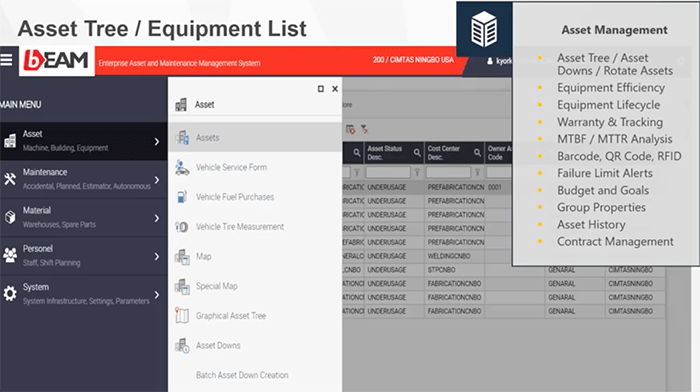Select Assets in the Asset submenu
700x392 pixels.
tap(255, 138)
